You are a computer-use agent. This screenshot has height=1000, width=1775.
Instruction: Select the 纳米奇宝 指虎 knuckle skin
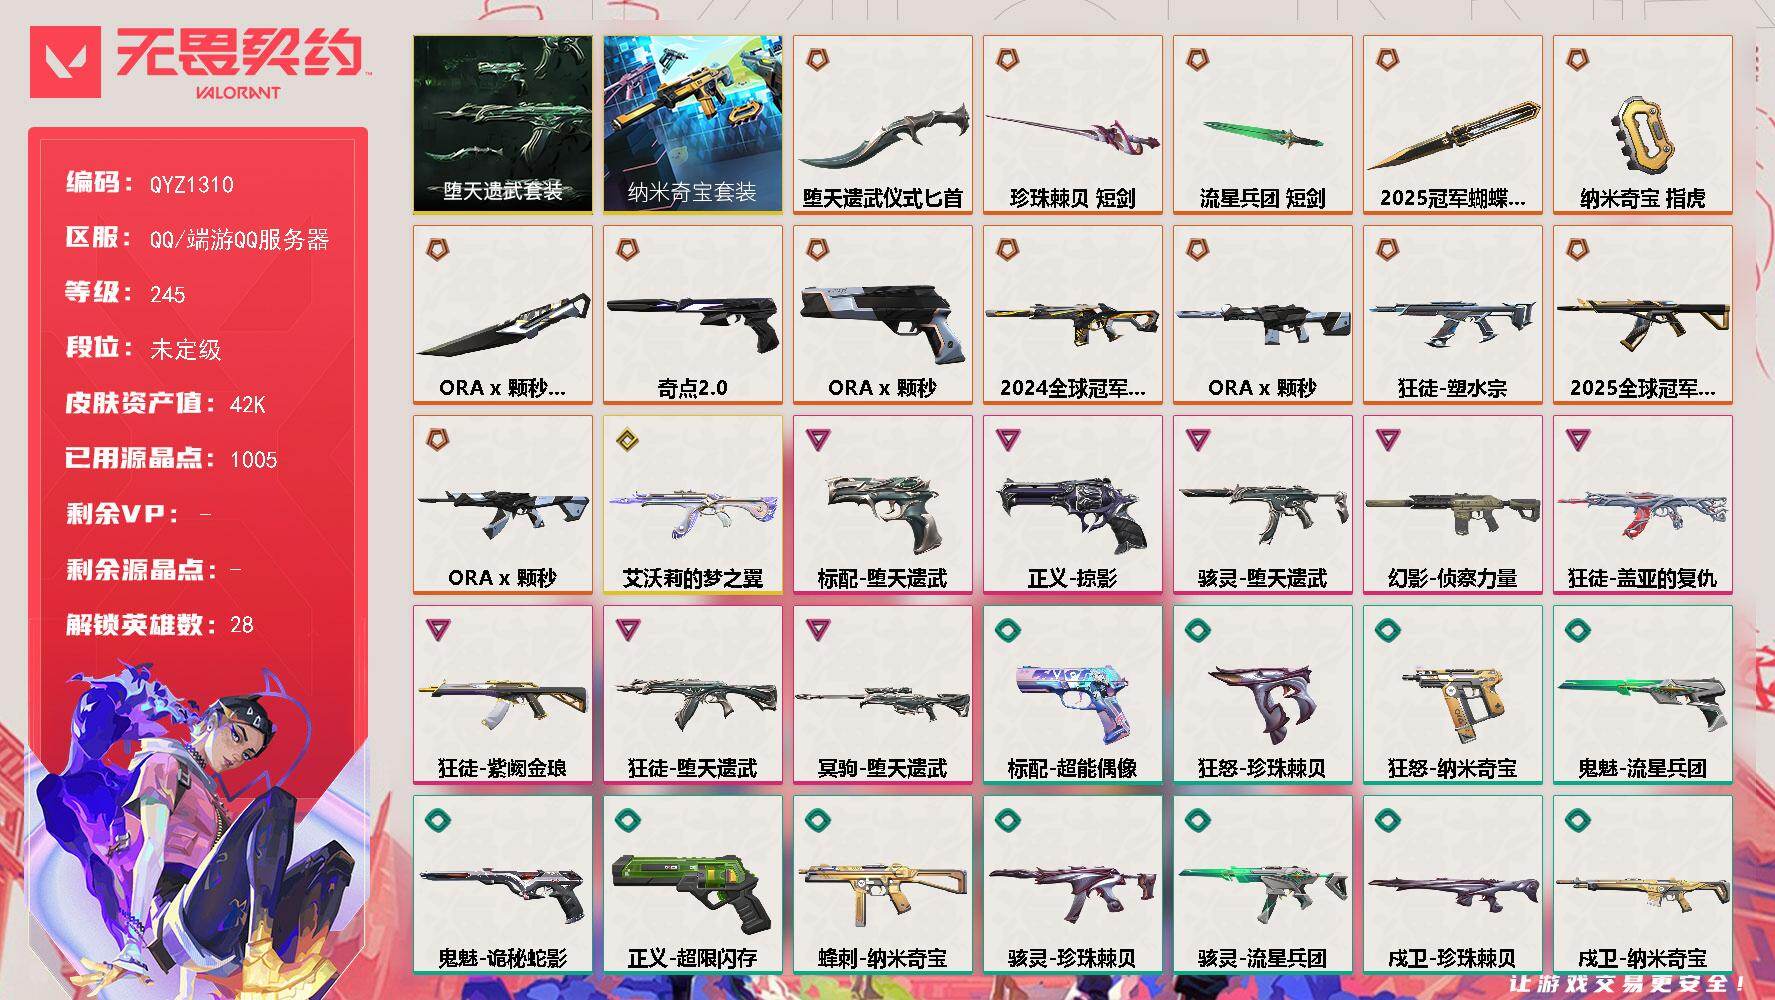(1642, 124)
